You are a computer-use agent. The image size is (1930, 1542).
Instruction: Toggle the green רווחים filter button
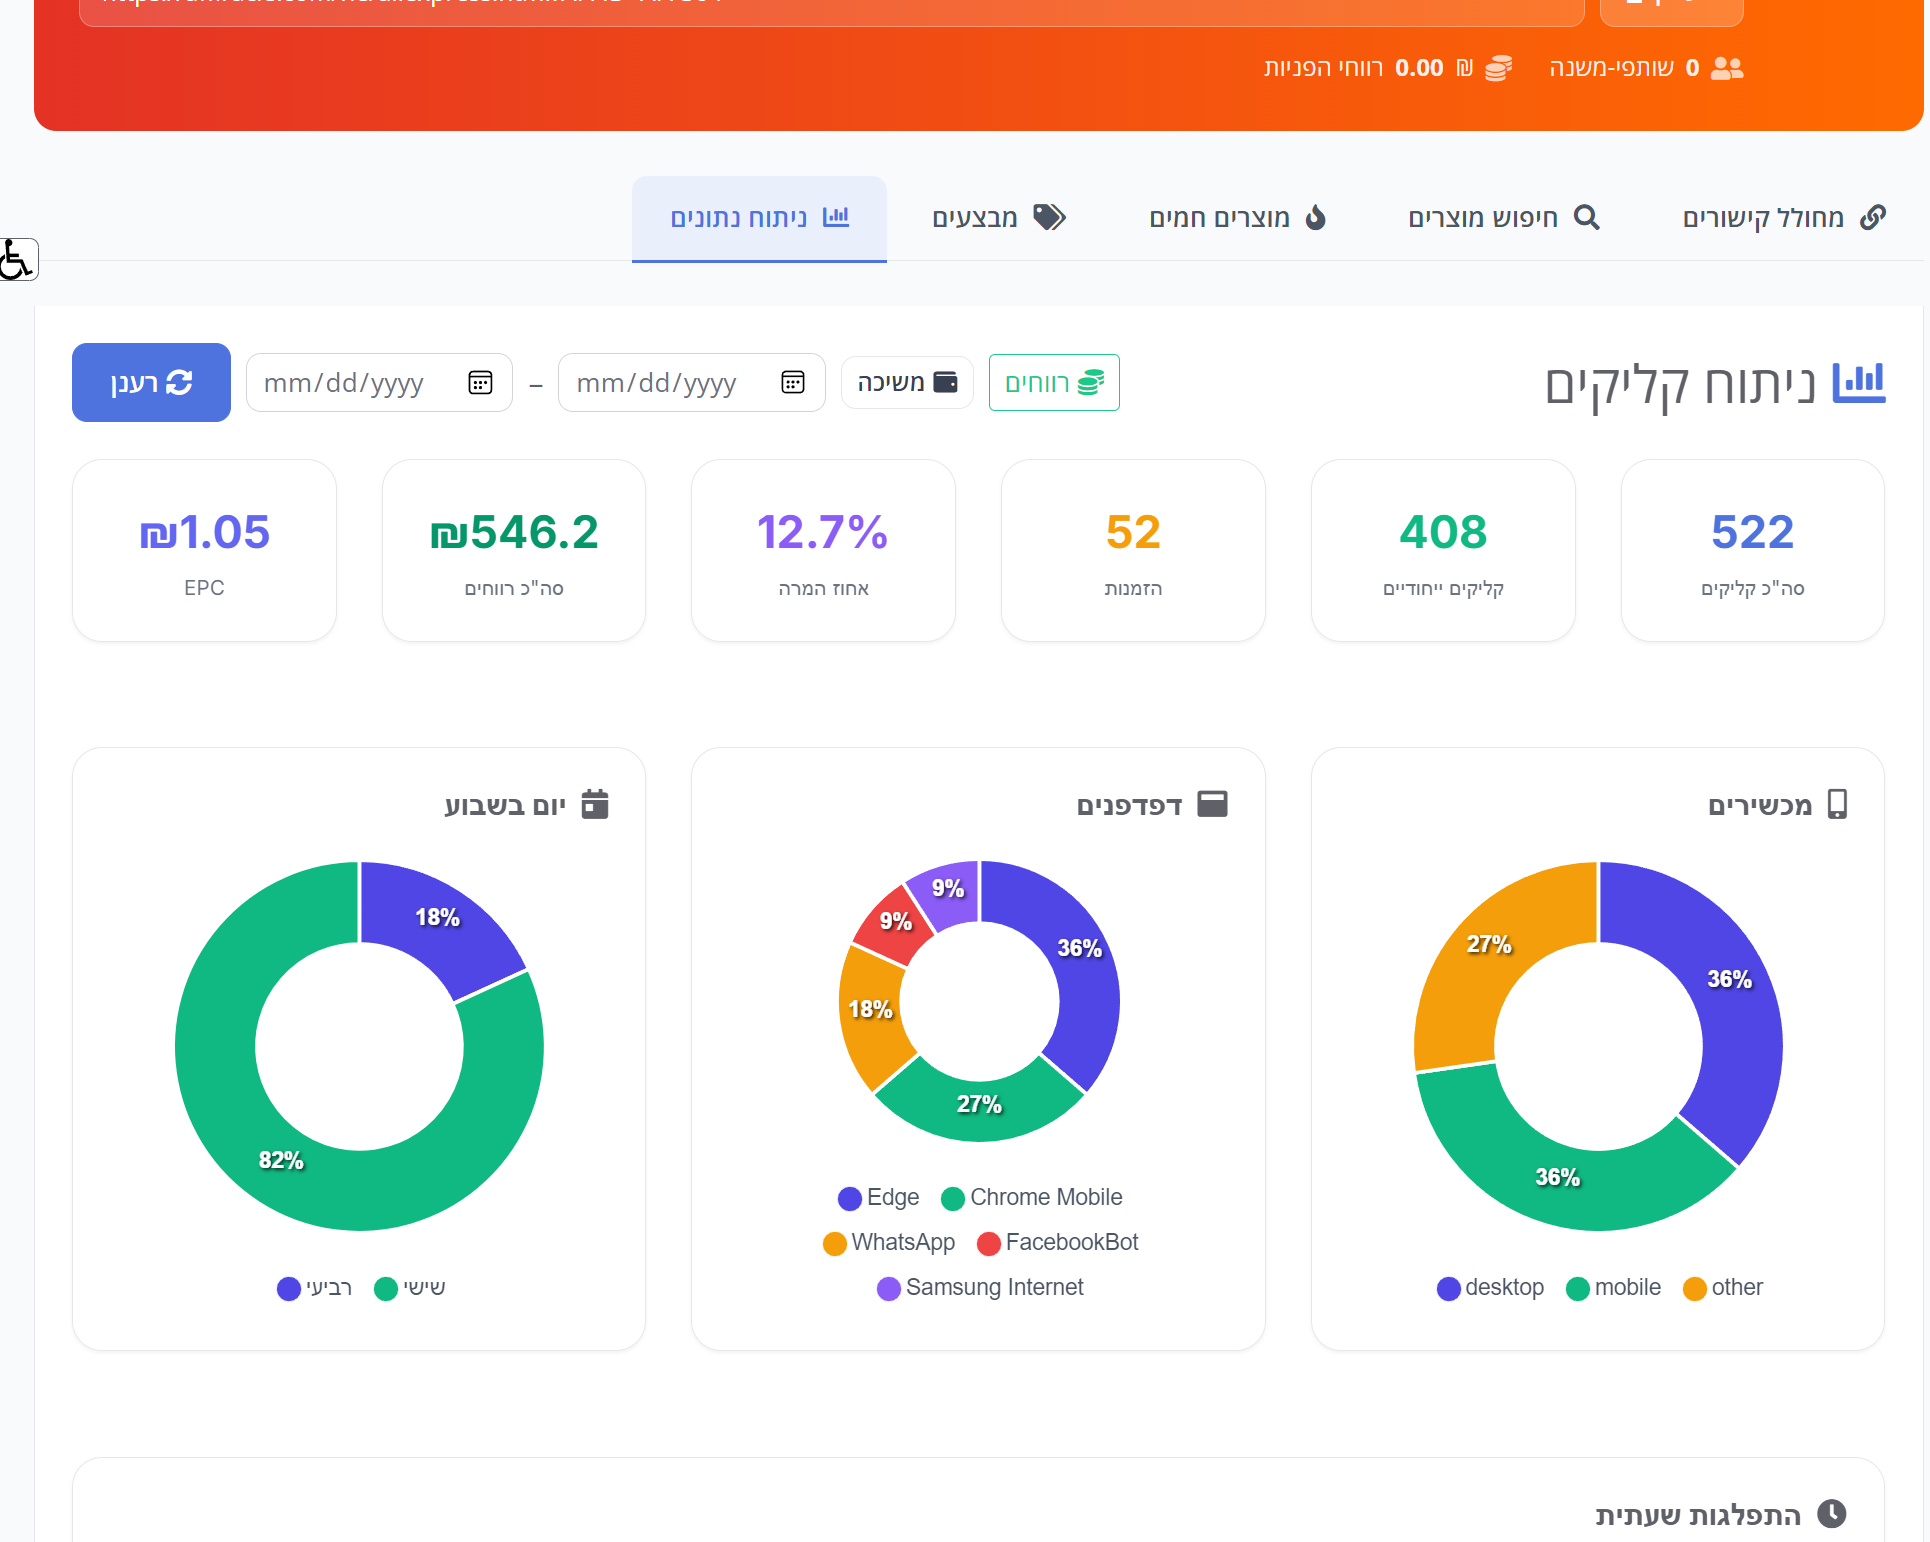click(x=1054, y=383)
